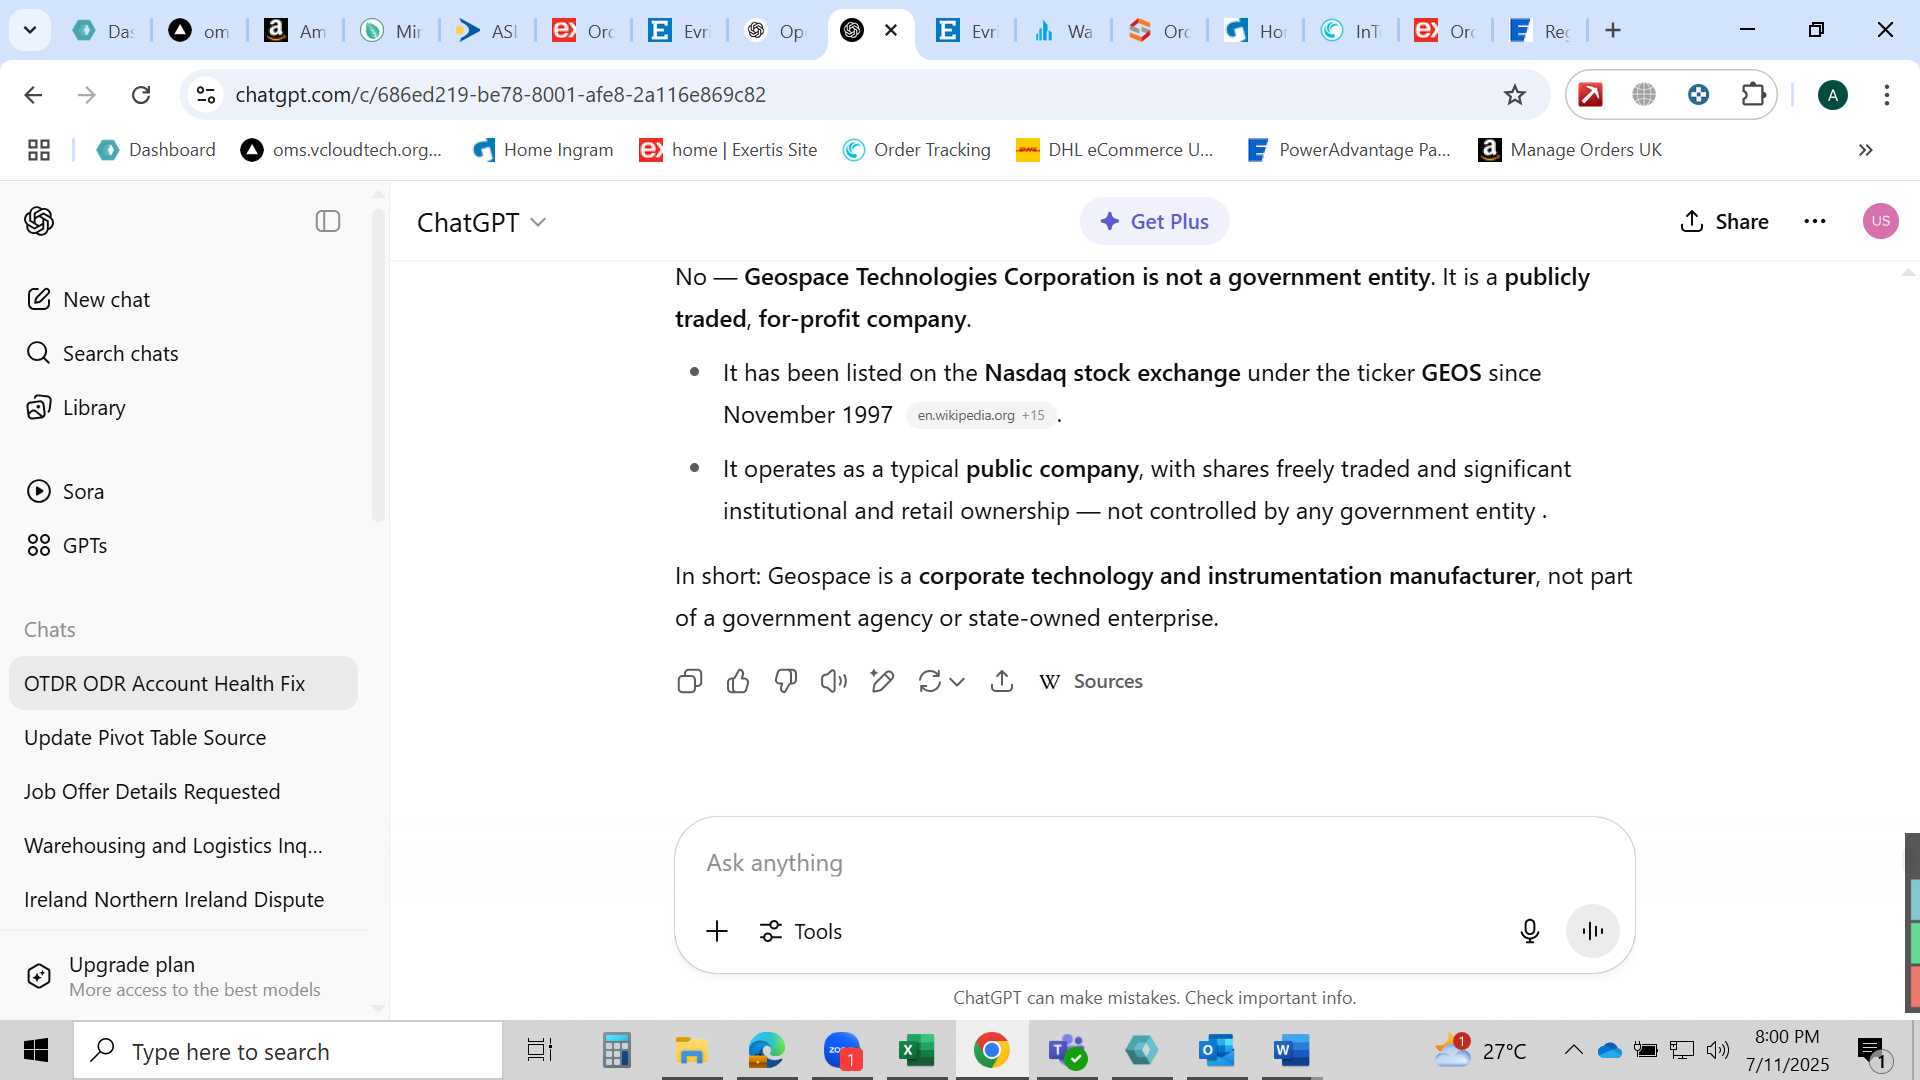Click the Share conversation button
The width and height of the screenshot is (1920, 1080).
coord(1724,222)
